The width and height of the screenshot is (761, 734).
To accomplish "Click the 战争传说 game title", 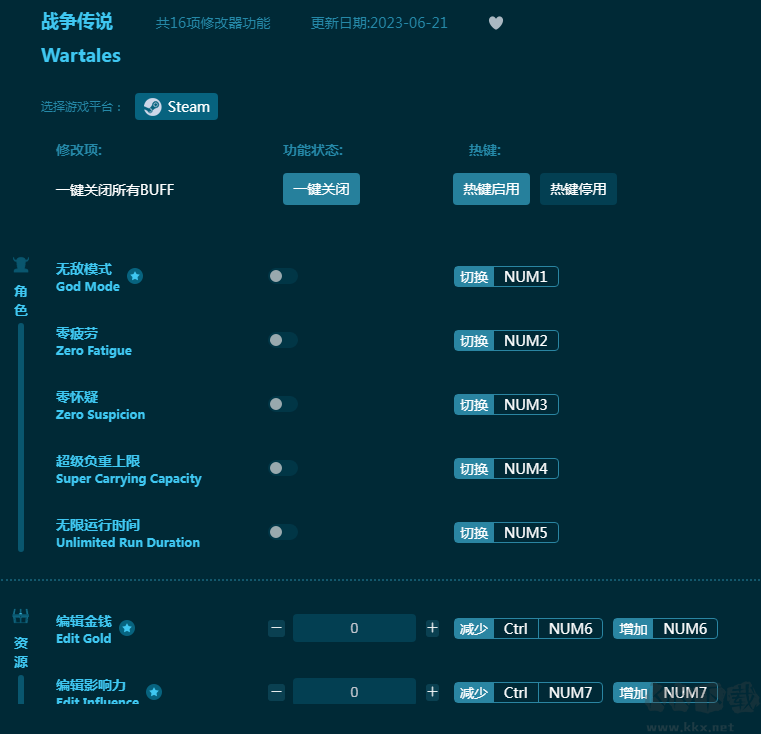I will [77, 22].
